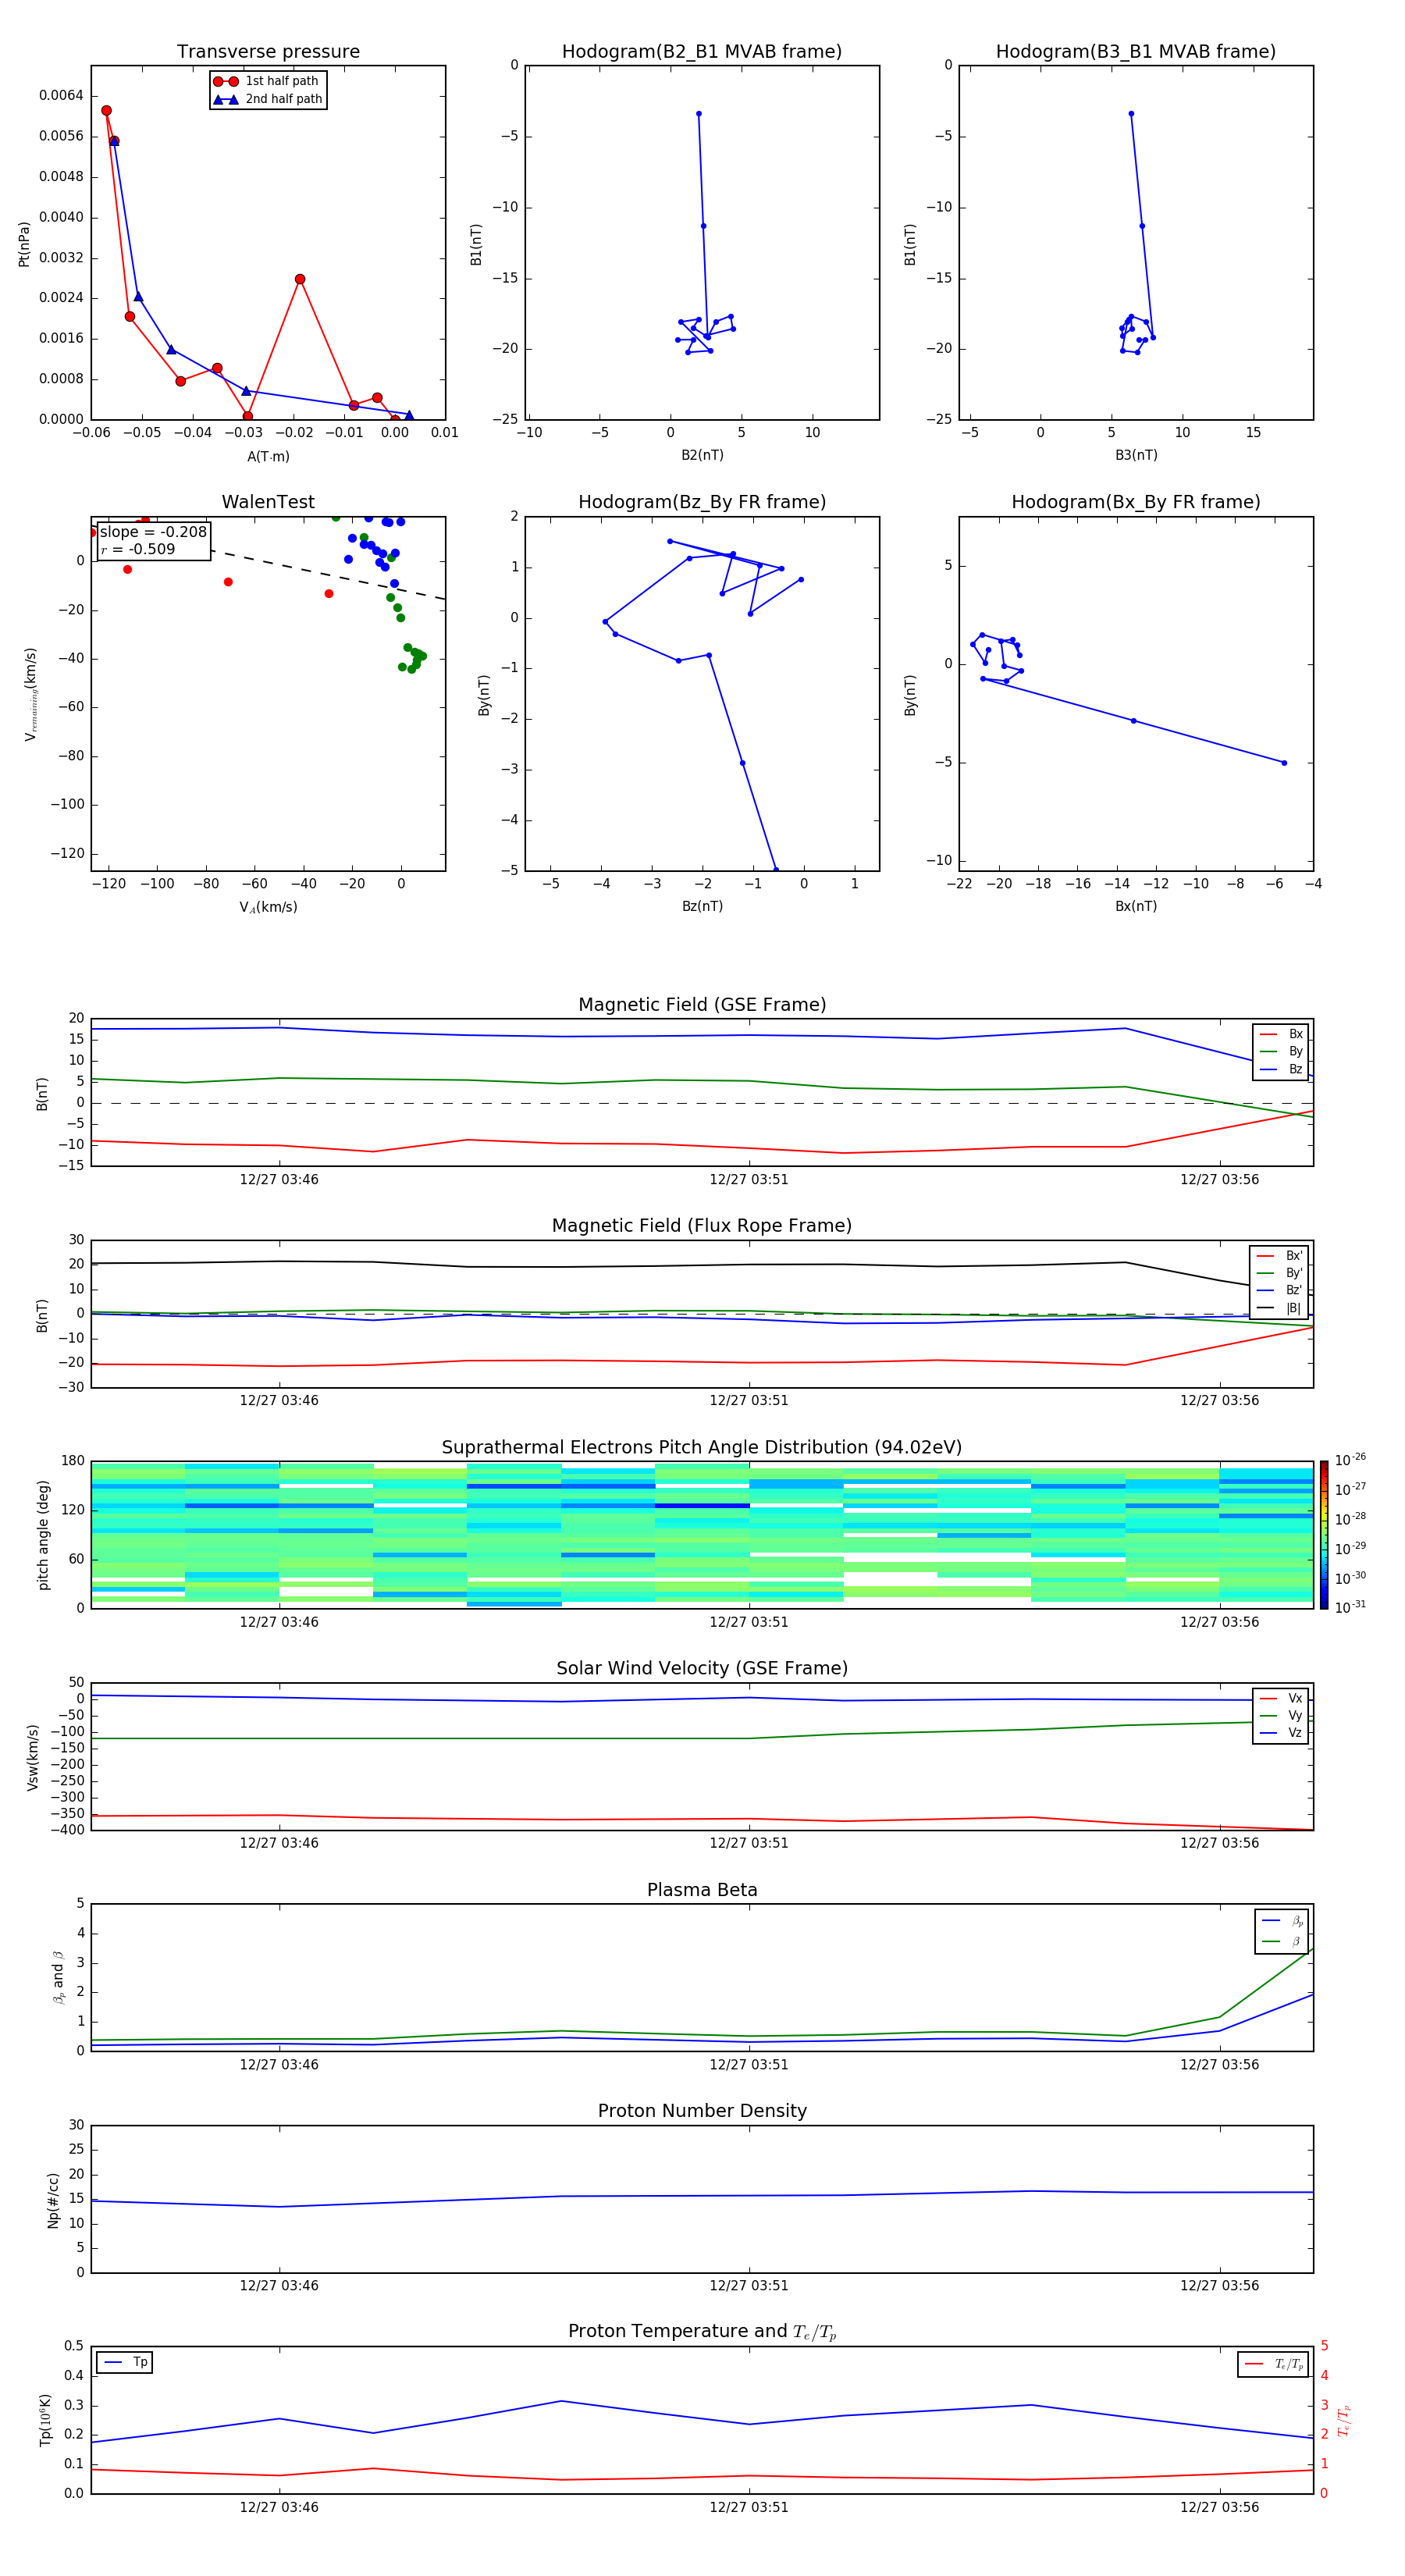
Task: Click '12/27 03:46' tick under GSE magnetic field
Action: (279, 1179)
